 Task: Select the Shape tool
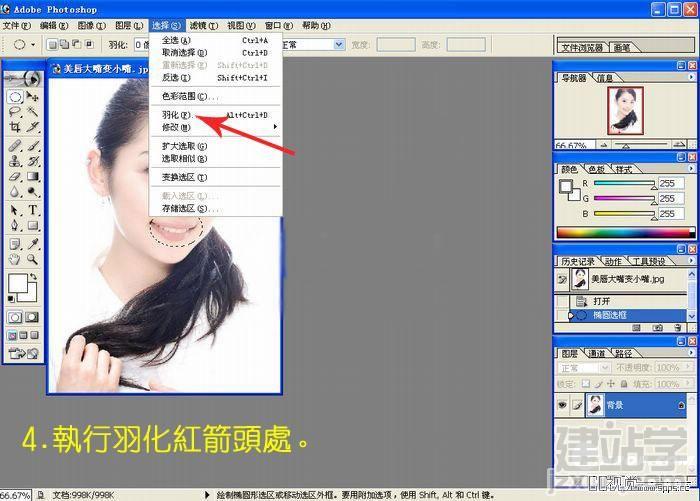click(x=32, y=225)
